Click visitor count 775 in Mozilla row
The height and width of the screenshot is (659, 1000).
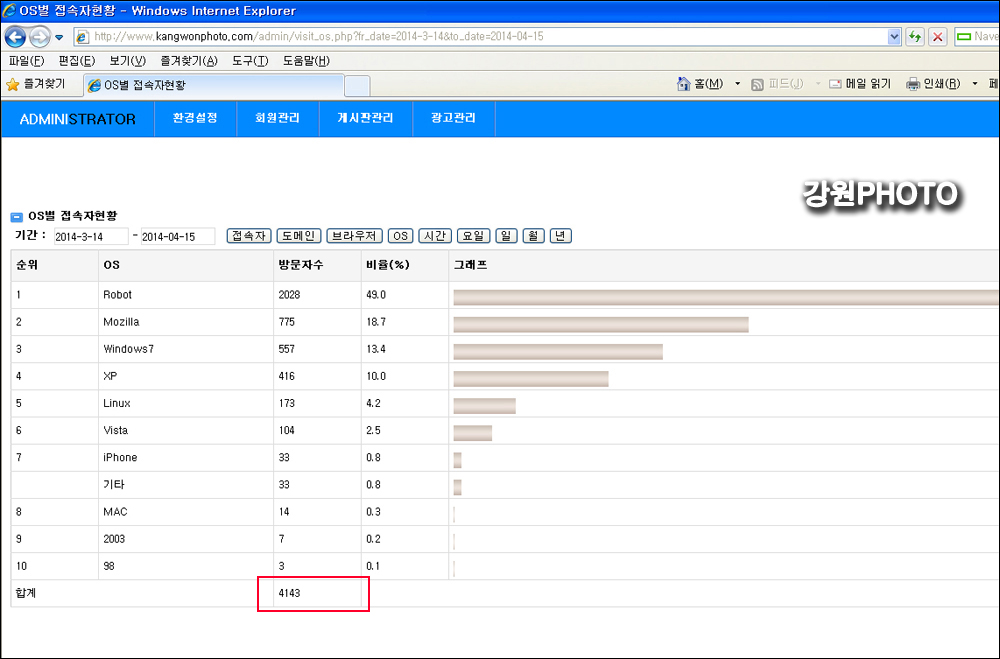(x=286, y=322)
